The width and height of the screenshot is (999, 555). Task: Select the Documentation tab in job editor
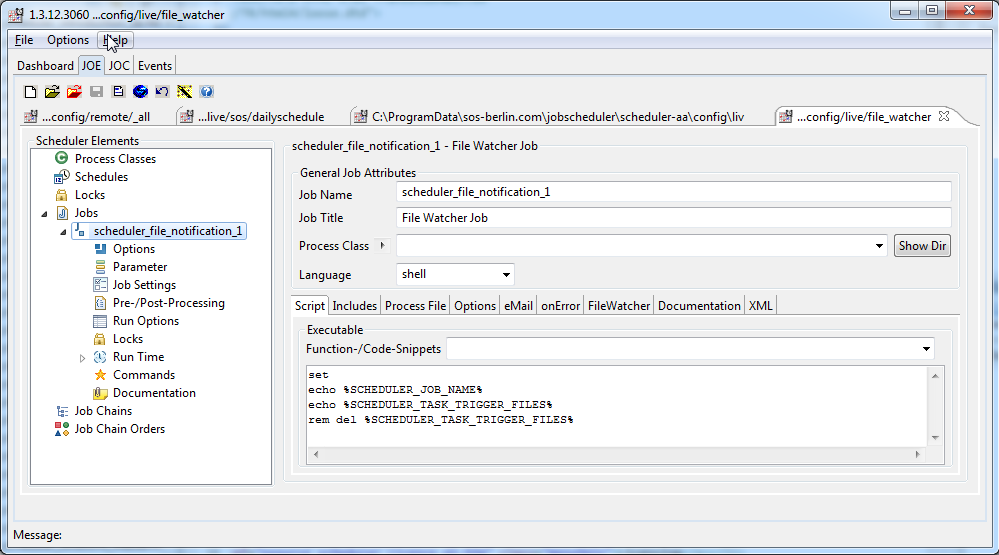pos(699,306)
